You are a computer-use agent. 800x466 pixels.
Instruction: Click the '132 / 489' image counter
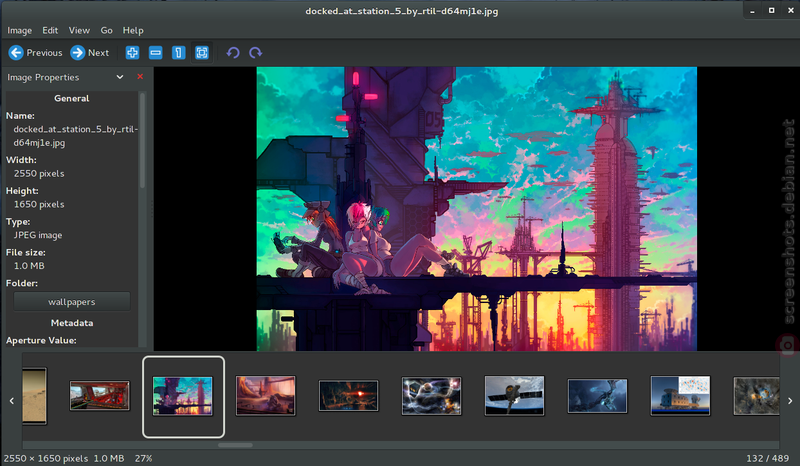point(767,458)
